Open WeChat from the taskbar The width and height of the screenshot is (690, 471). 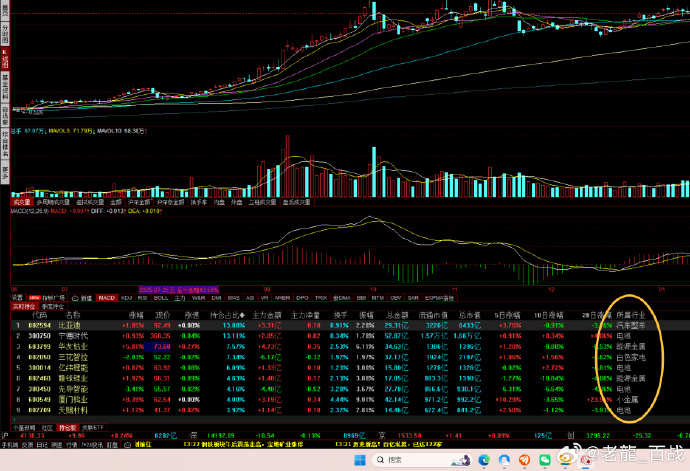click(545, 460)
